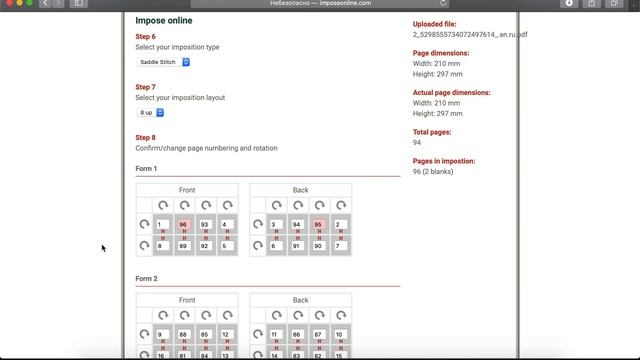Edit page number field 86 in Form 2 Back
This screenshot has width=640, height=360.
[298, 334]
